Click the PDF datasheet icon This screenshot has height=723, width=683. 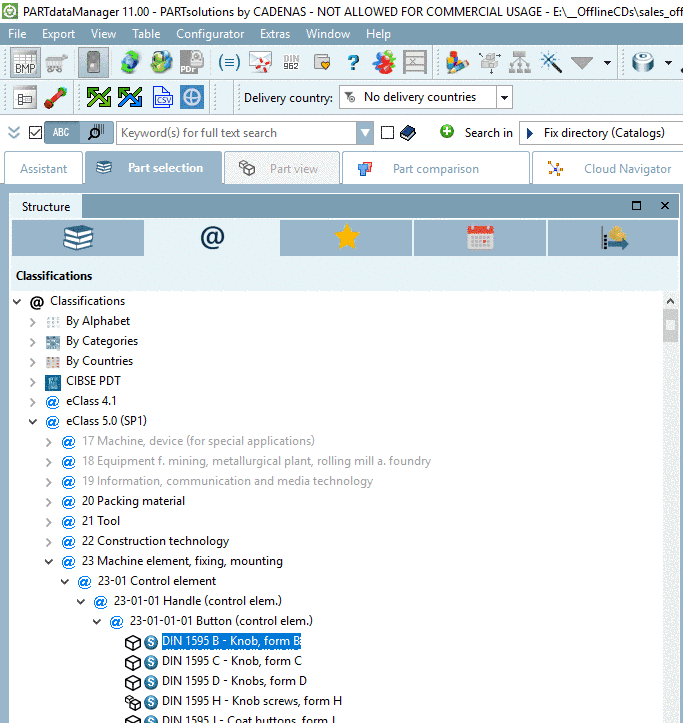(x=192, y=62)
